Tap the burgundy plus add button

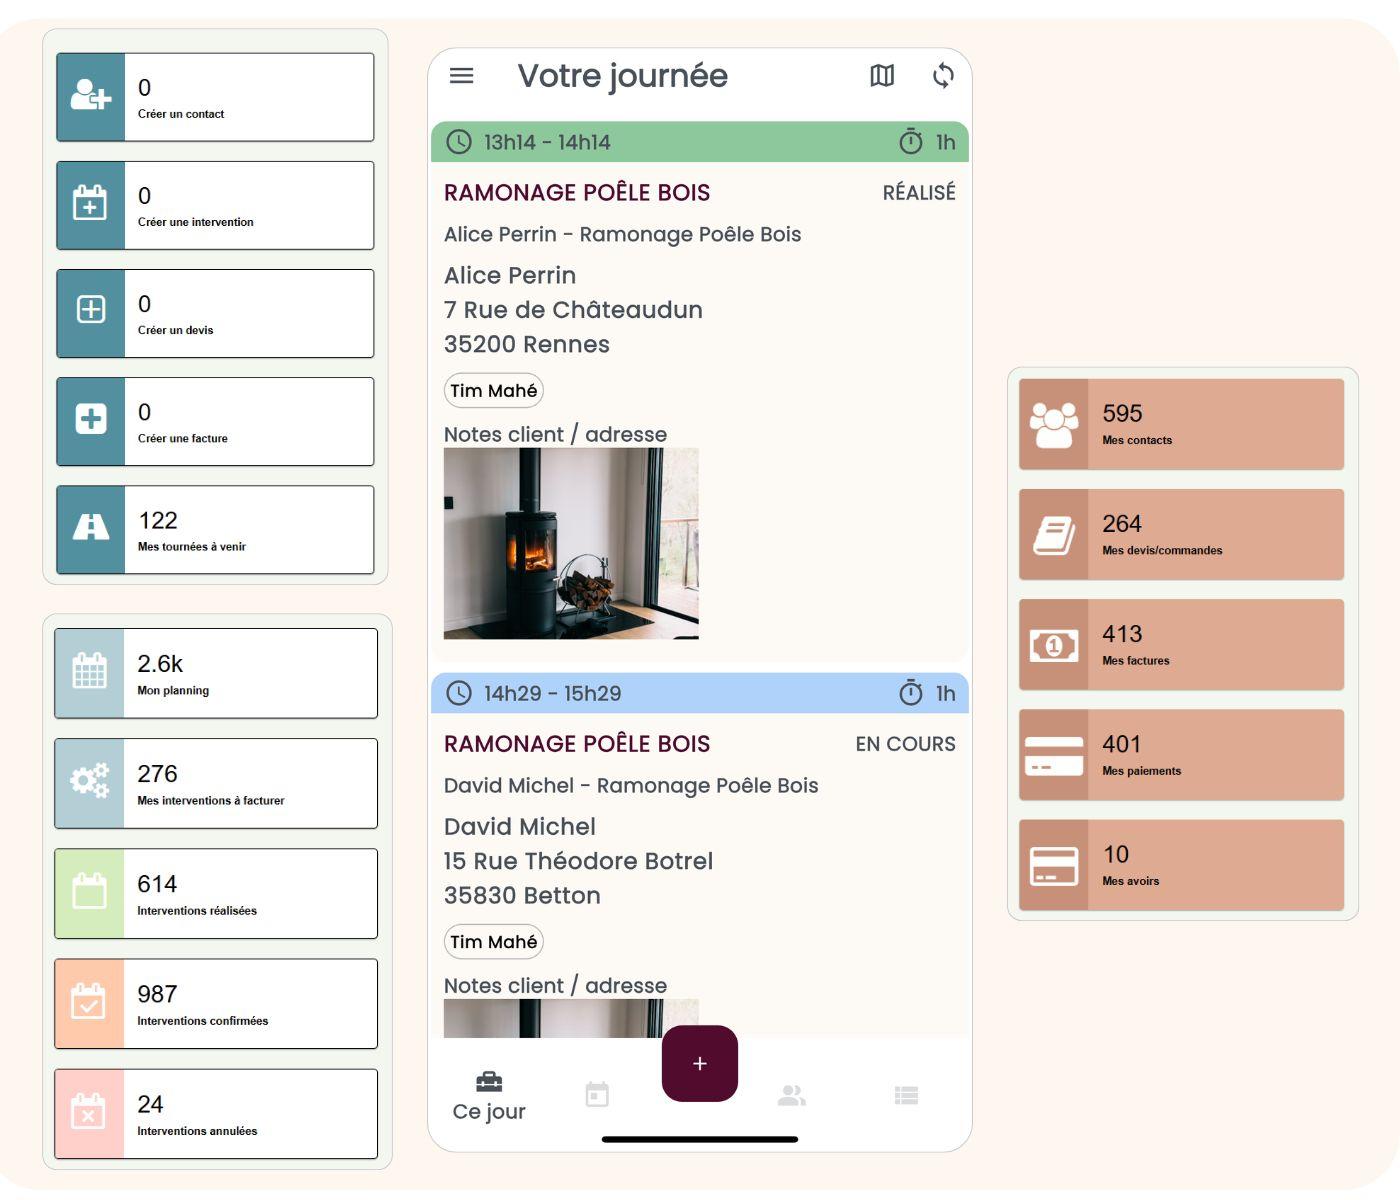(700, 1063)
